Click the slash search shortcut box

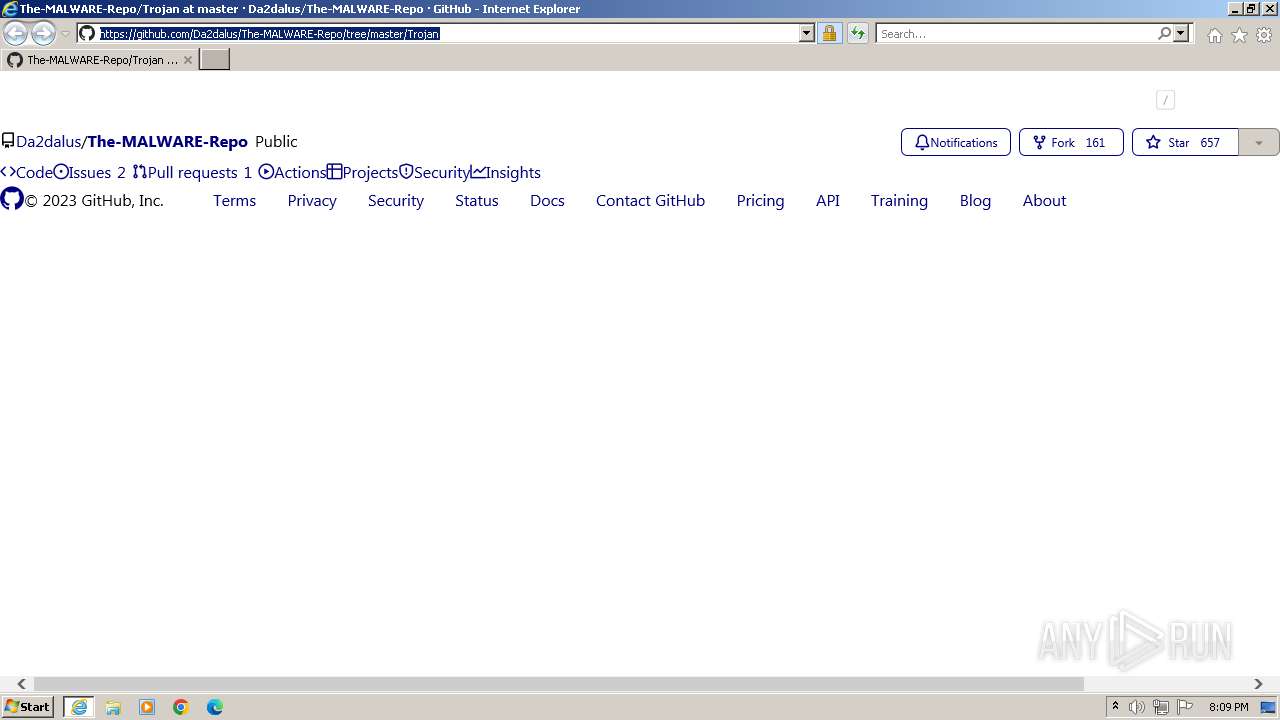1165,99
